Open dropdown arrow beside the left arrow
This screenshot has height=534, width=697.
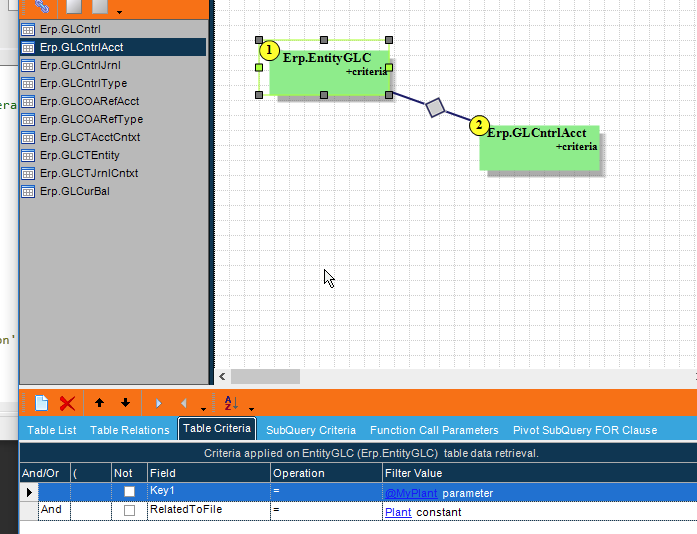tap(203, 409)
